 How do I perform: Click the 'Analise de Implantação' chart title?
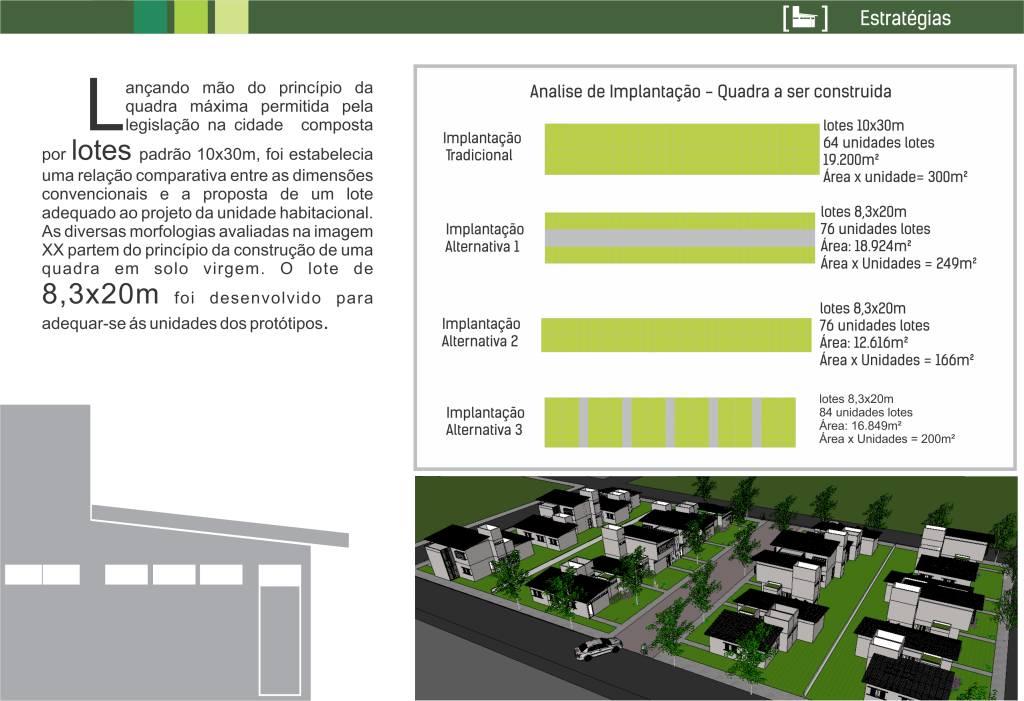(710, 92)
